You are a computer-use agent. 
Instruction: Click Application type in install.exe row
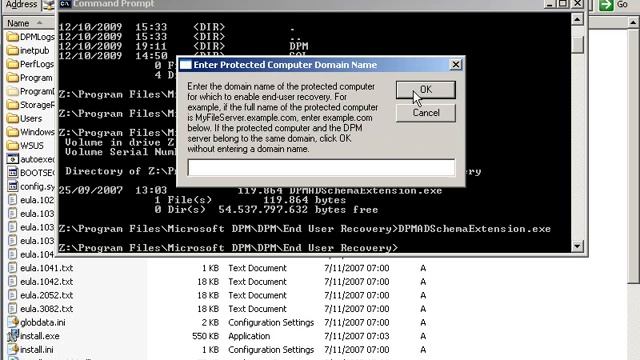pos(249,336)
